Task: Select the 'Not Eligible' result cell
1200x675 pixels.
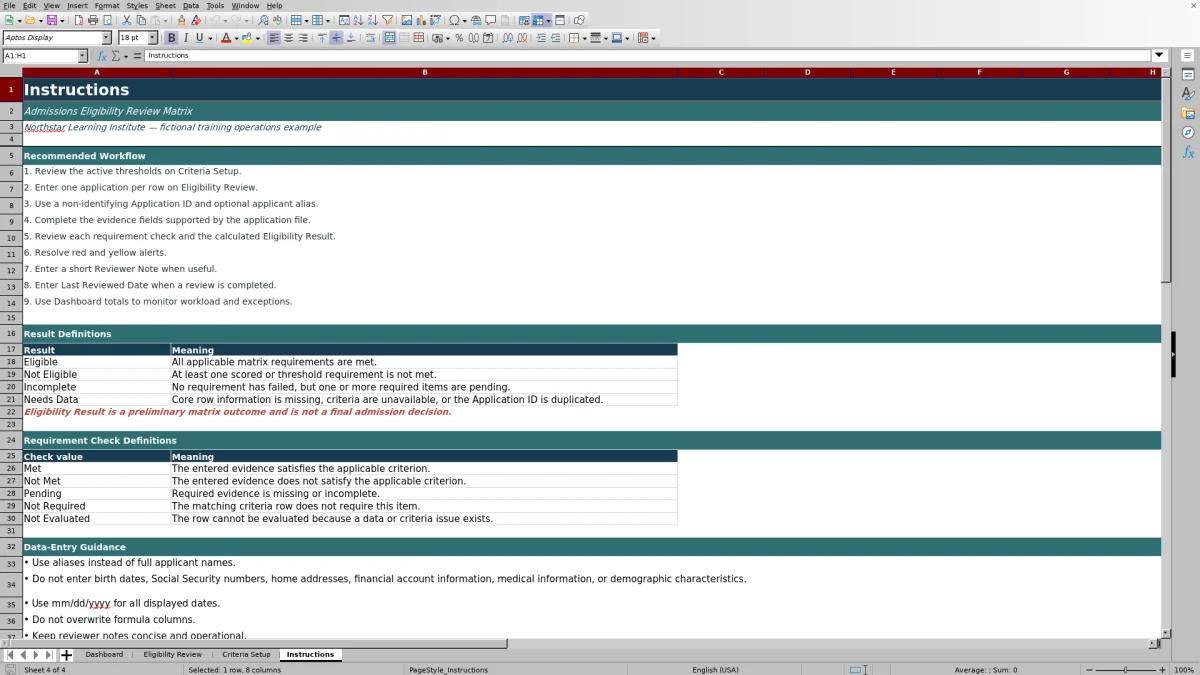Action: click(x=96, y=375)
